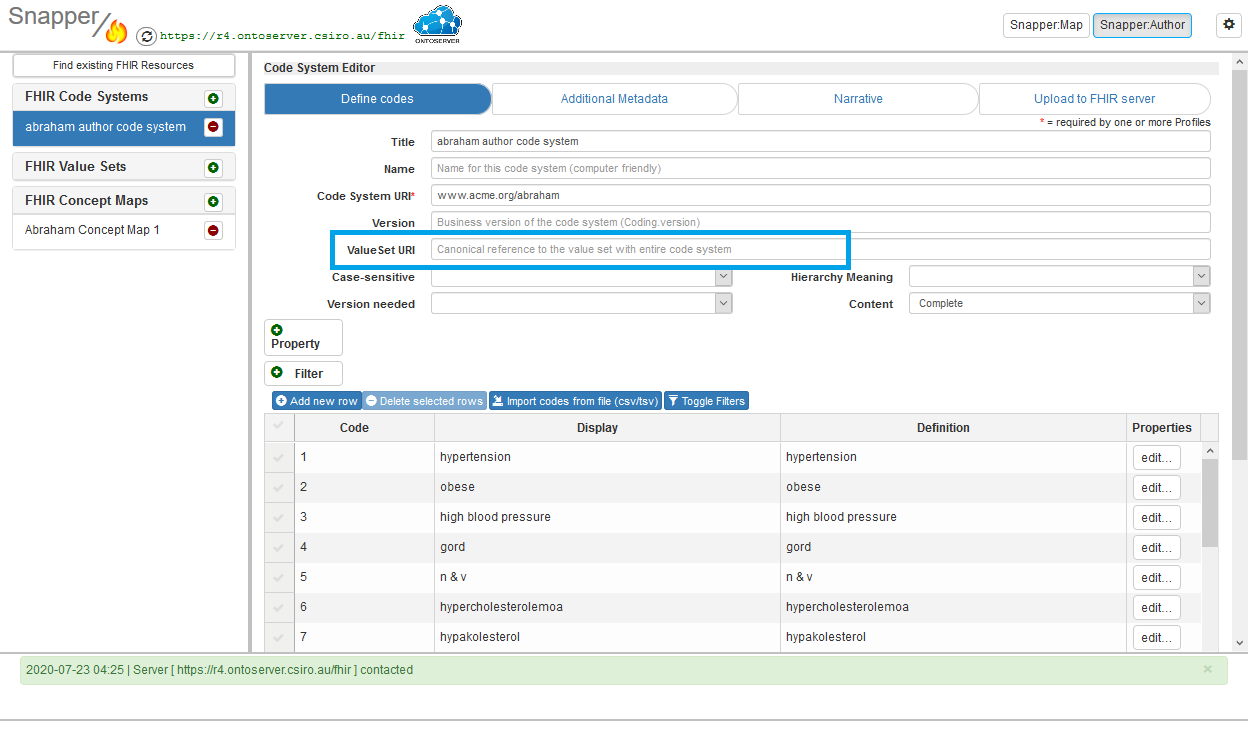
Task: Switch to the Additional Metadata tab
Action: point(614,99)
